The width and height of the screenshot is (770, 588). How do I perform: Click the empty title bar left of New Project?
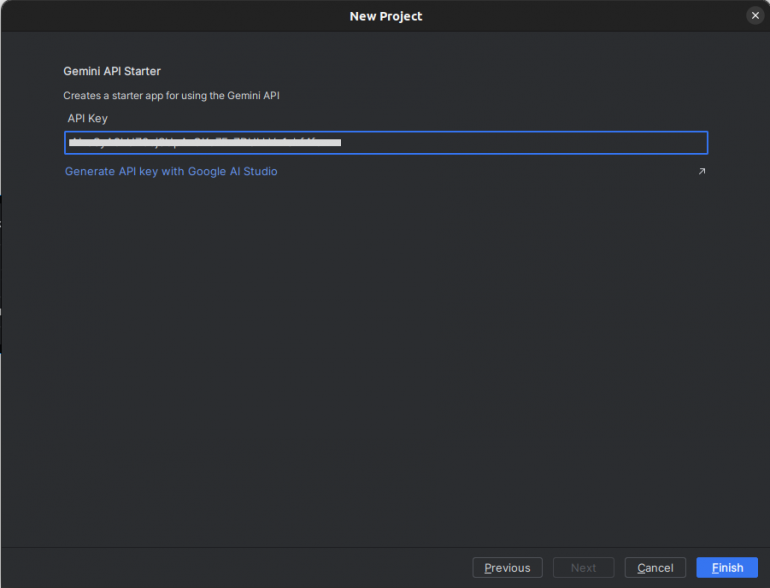click(150, 16)
